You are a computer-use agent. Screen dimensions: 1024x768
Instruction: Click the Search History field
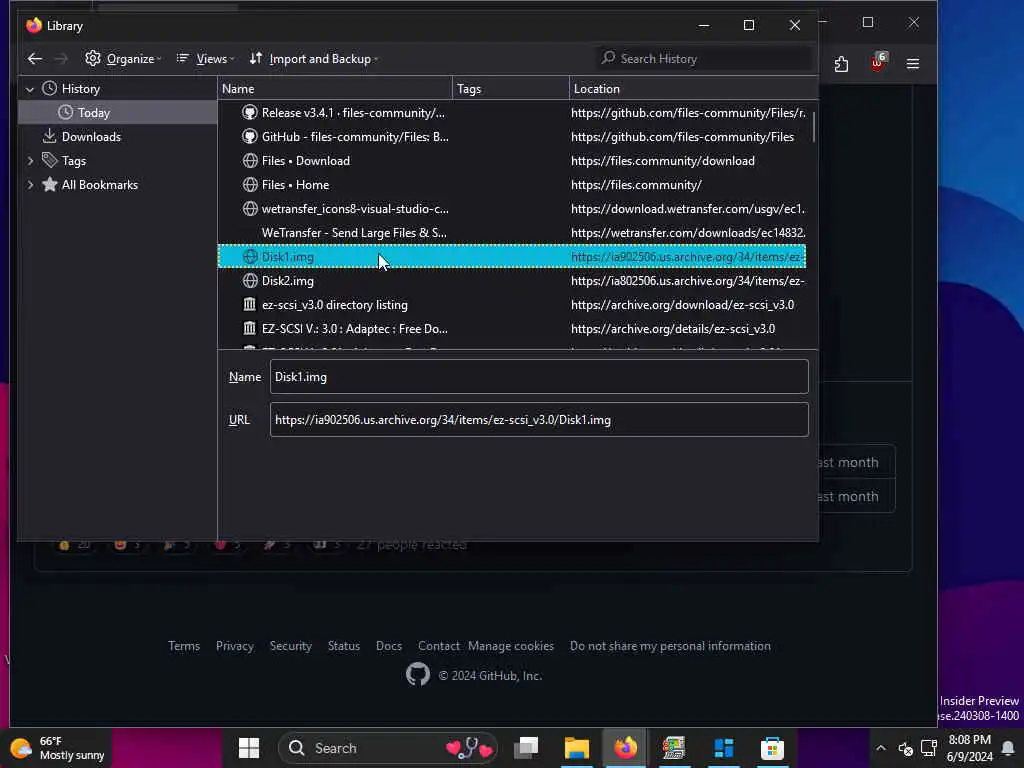tap(704, 59)
